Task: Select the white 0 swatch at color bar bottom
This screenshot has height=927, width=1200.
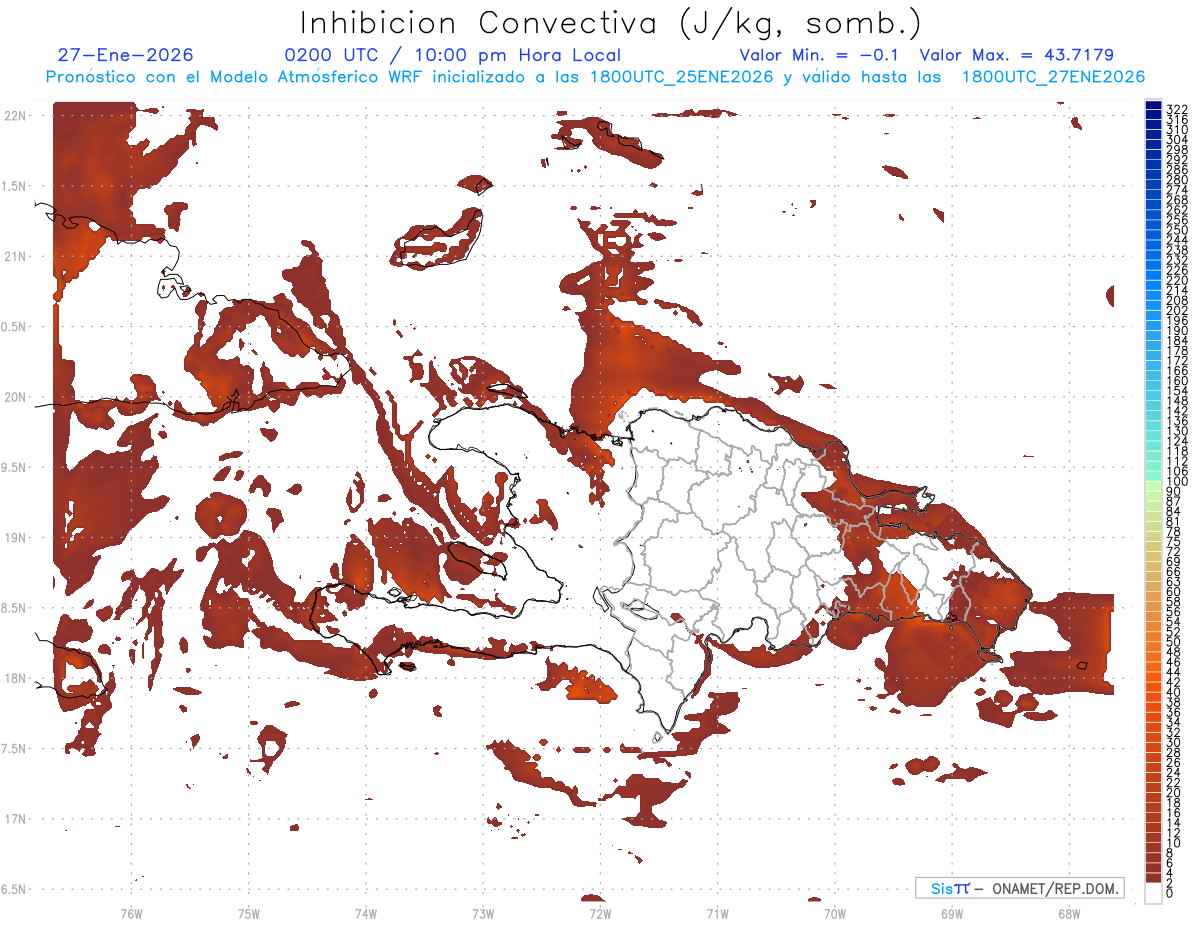Action: 1154,893
